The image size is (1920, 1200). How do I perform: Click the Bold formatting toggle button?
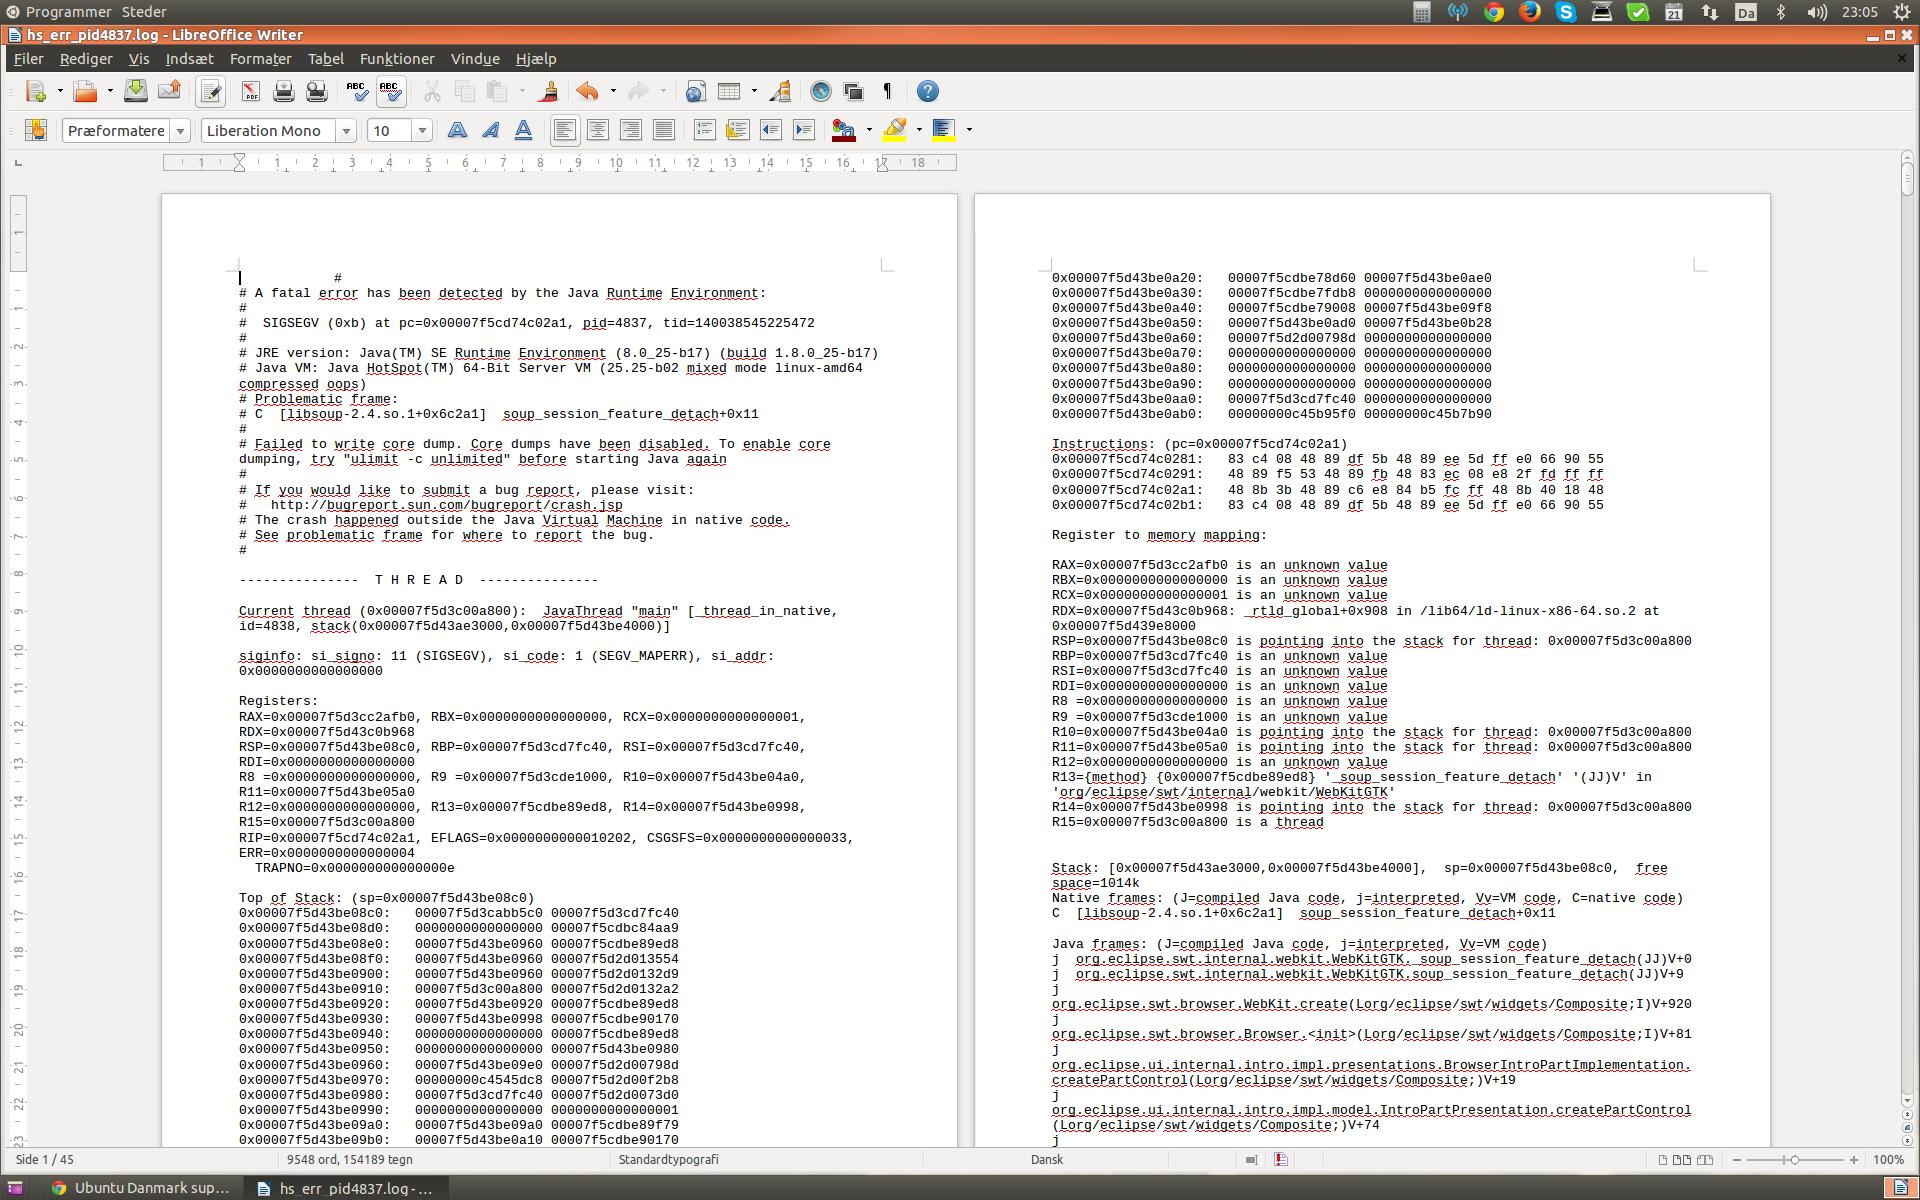click(456, 129)
